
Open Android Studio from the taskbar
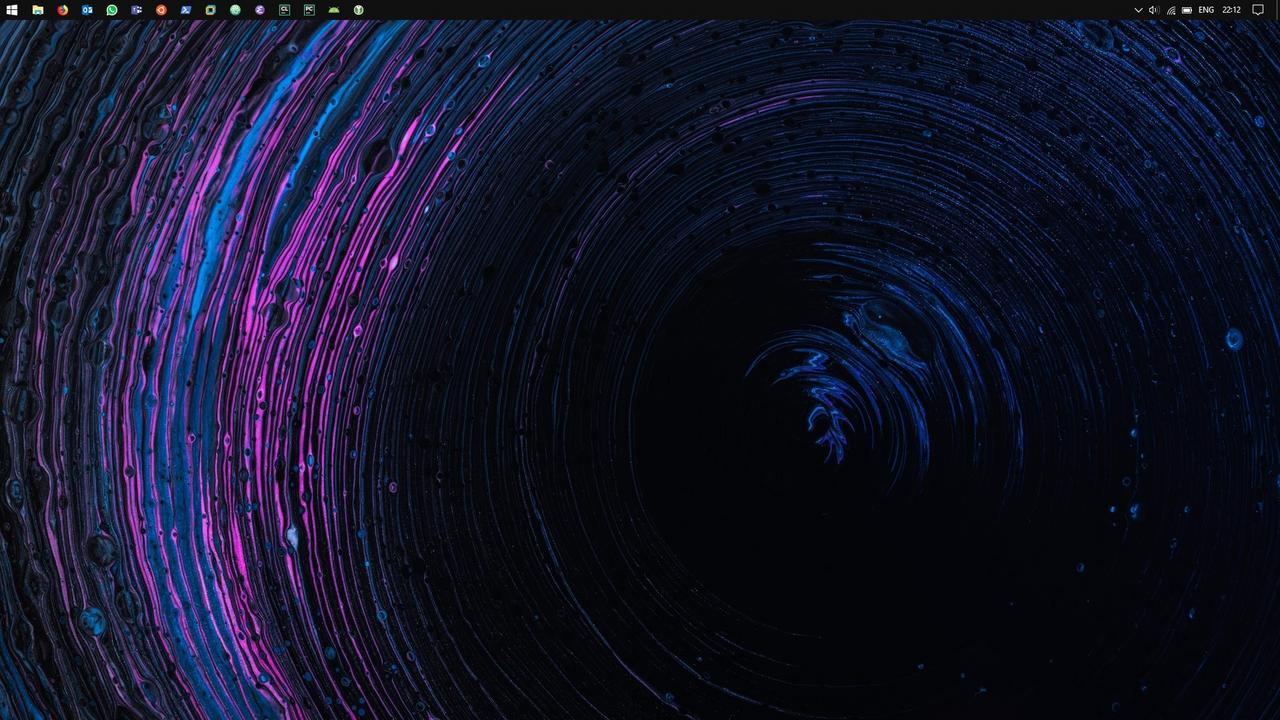click(x=334, y=10)
